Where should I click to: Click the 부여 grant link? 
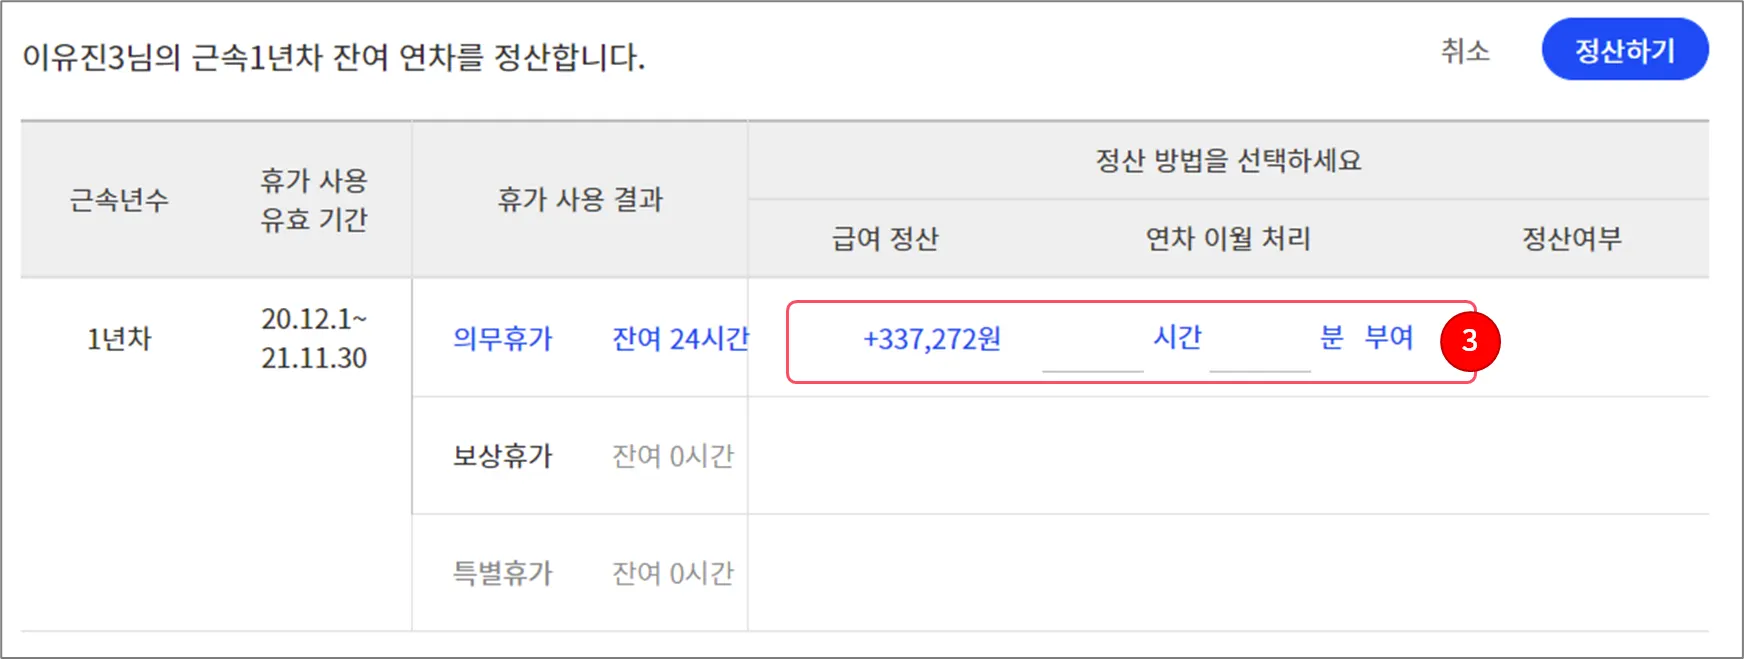click(x=1389, y=338)
